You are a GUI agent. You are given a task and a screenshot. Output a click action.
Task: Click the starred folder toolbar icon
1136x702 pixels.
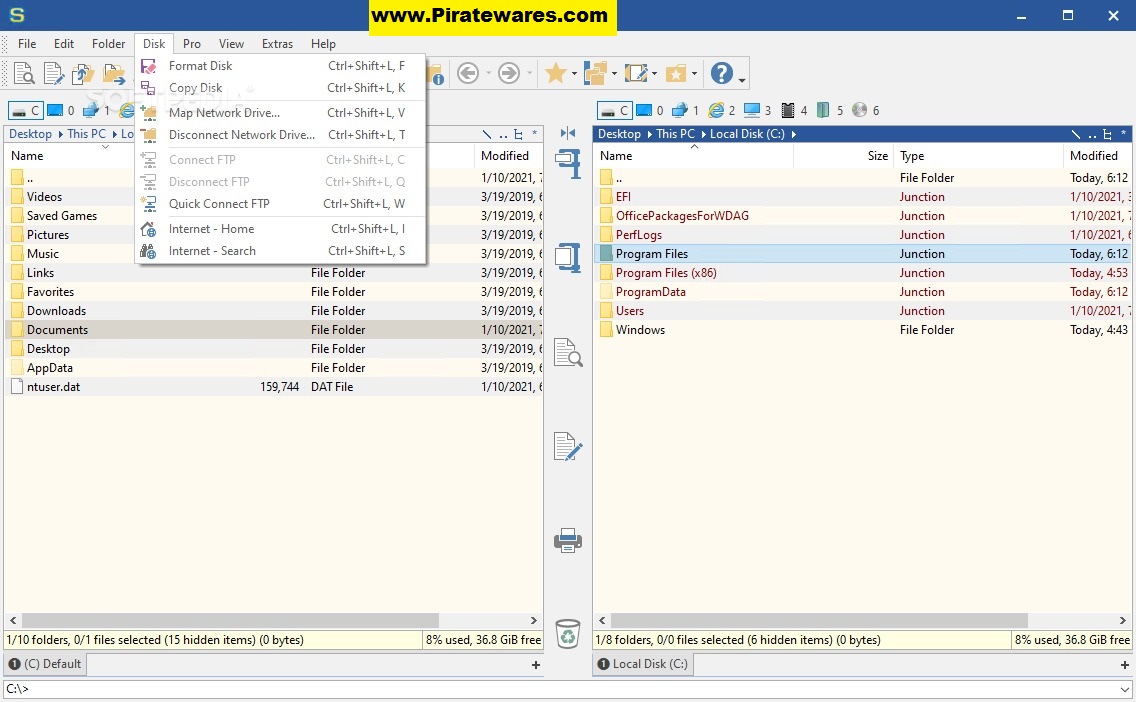(675, 73)
